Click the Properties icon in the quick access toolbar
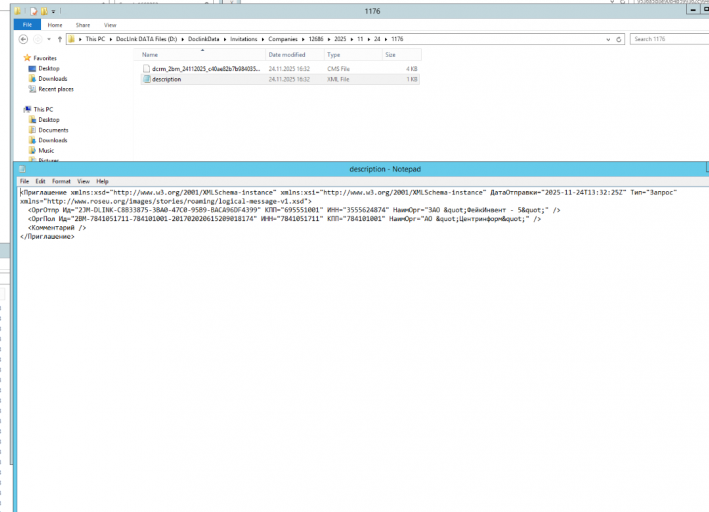709x512 pixels. pyautogui.click(x=34, y=11)
